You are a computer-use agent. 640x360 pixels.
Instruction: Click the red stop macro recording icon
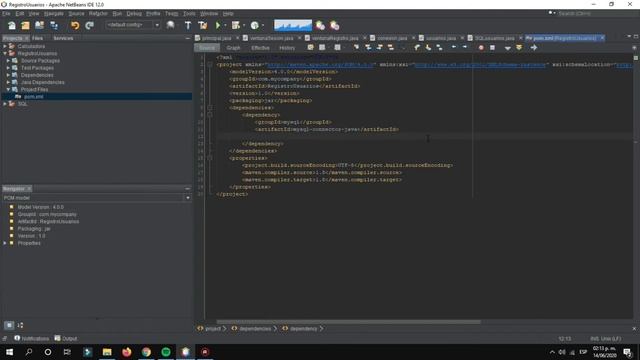481,48
